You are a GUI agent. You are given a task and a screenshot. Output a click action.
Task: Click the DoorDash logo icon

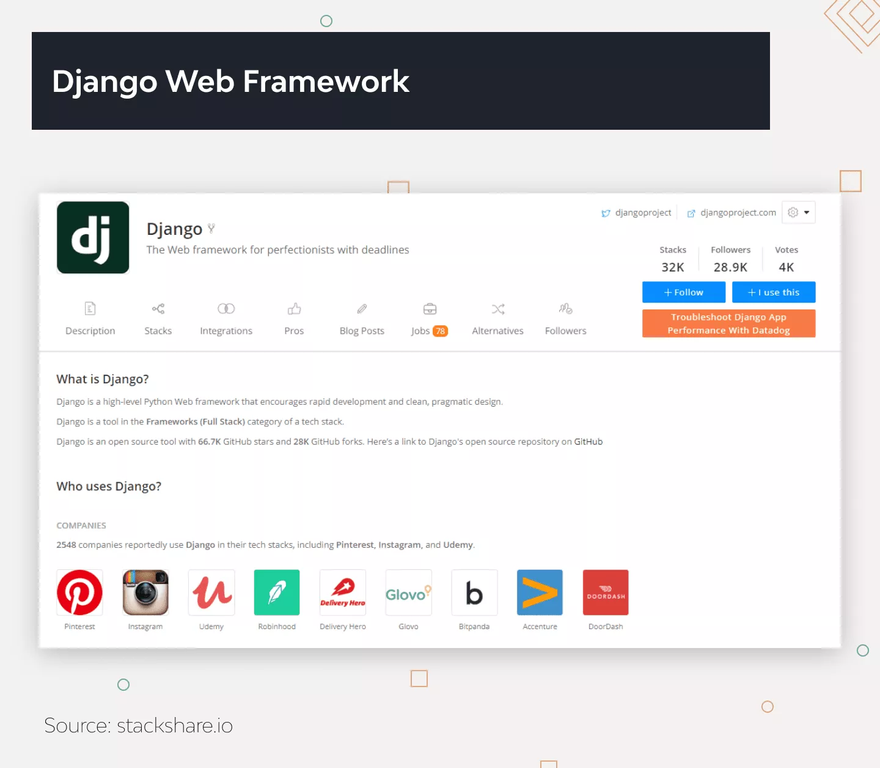coord(605,593)
